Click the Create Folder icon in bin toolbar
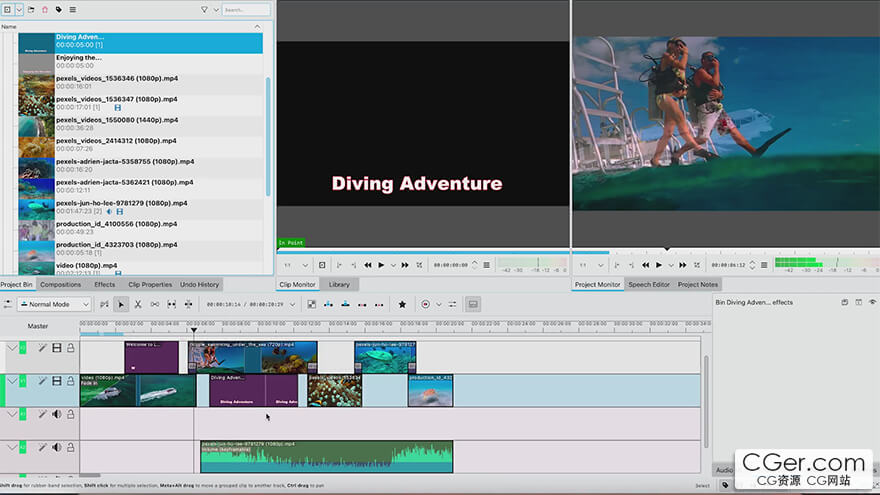Viewport: 880px width, 495px height. [31, 10]
